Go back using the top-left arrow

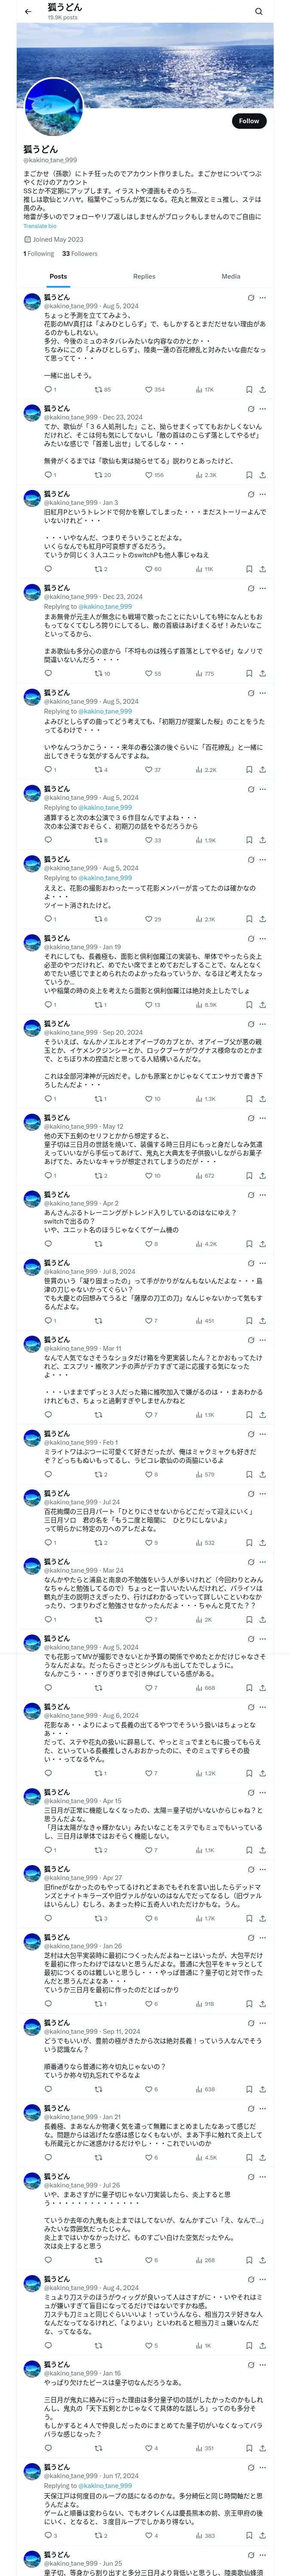(x=28, y=12)
